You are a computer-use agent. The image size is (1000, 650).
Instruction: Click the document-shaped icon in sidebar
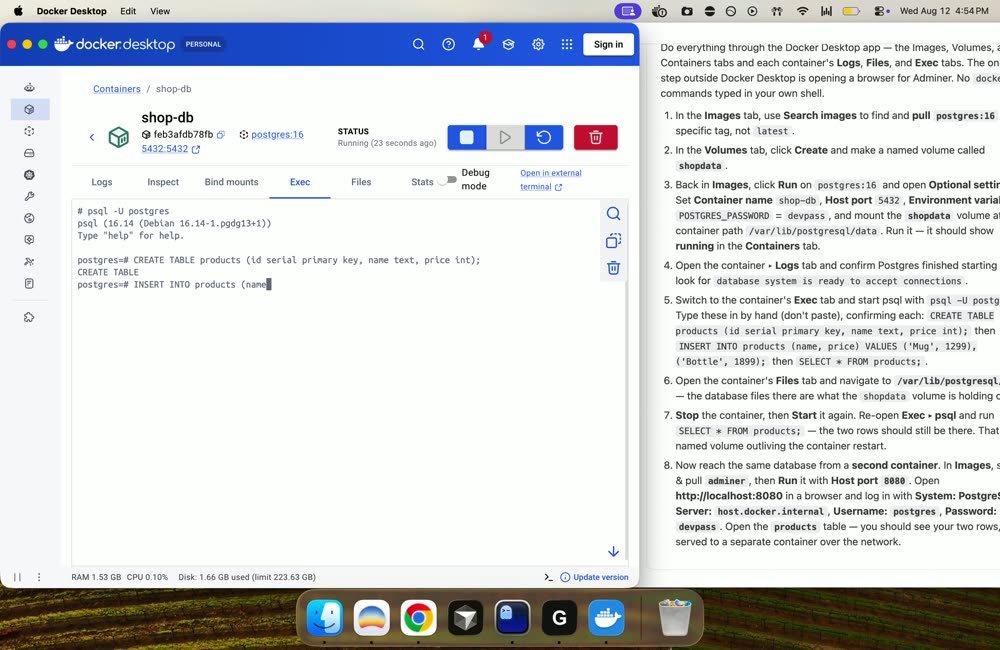(x=29, y=283)
